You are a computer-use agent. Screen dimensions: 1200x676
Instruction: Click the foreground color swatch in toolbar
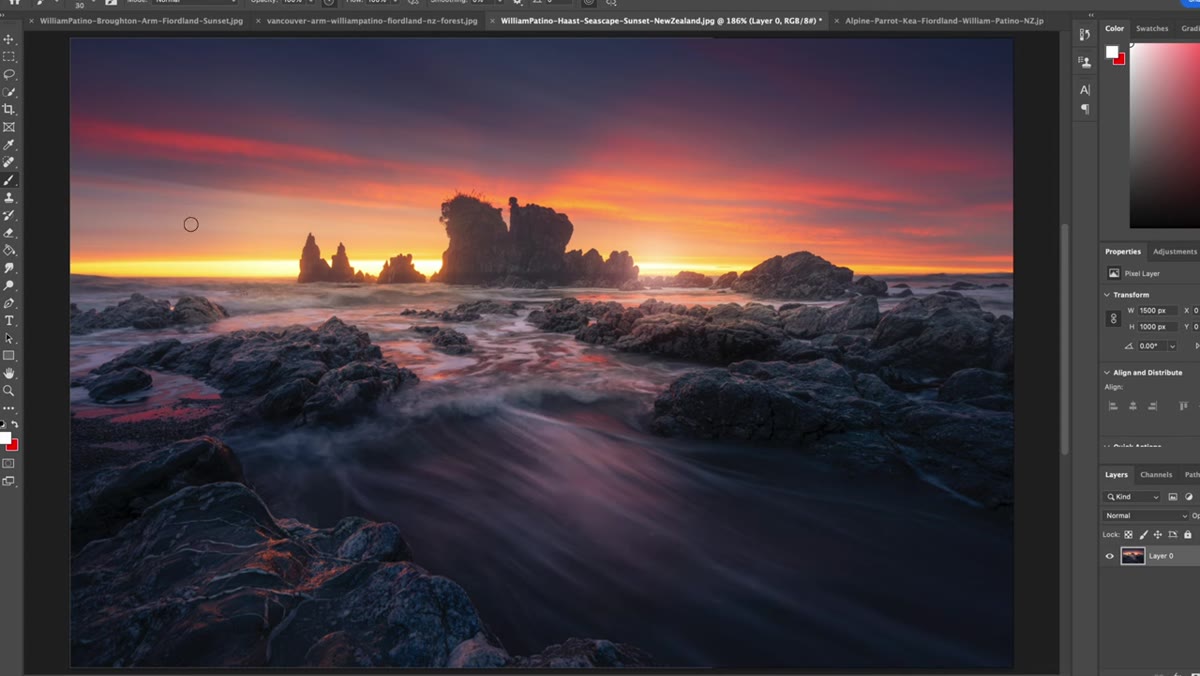[x=5, y=438]
